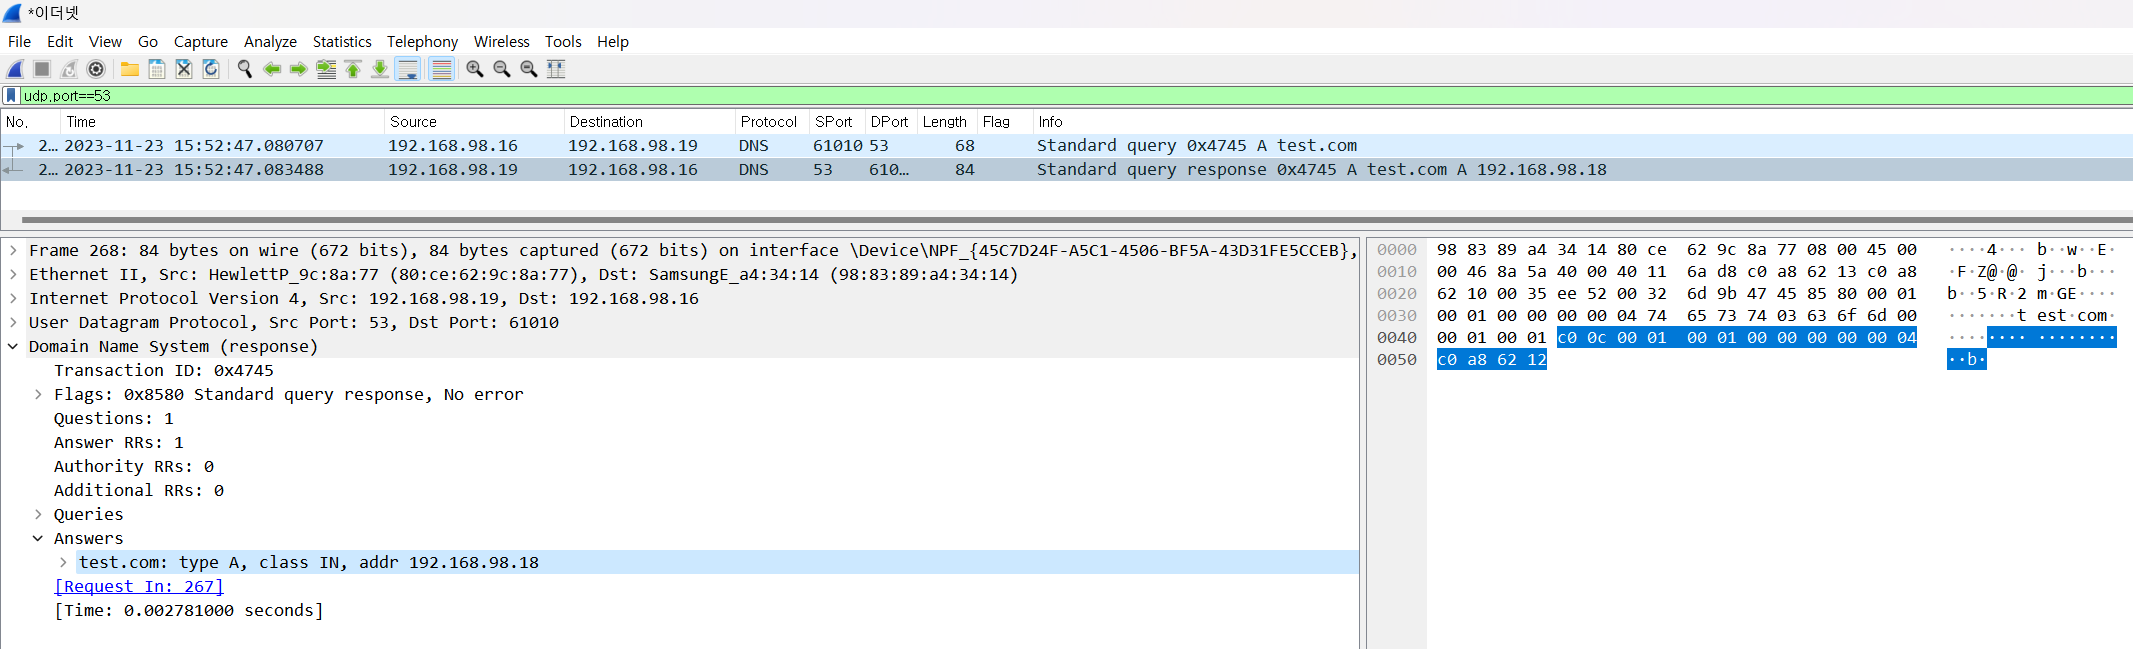2133x649 pixels.
Task: Reset text to normal size
Action: pyautogui.click(x=529, y=69)
